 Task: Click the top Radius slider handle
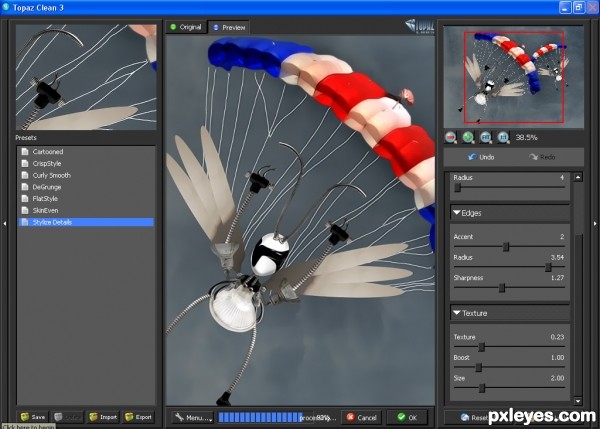pos(457,188)
